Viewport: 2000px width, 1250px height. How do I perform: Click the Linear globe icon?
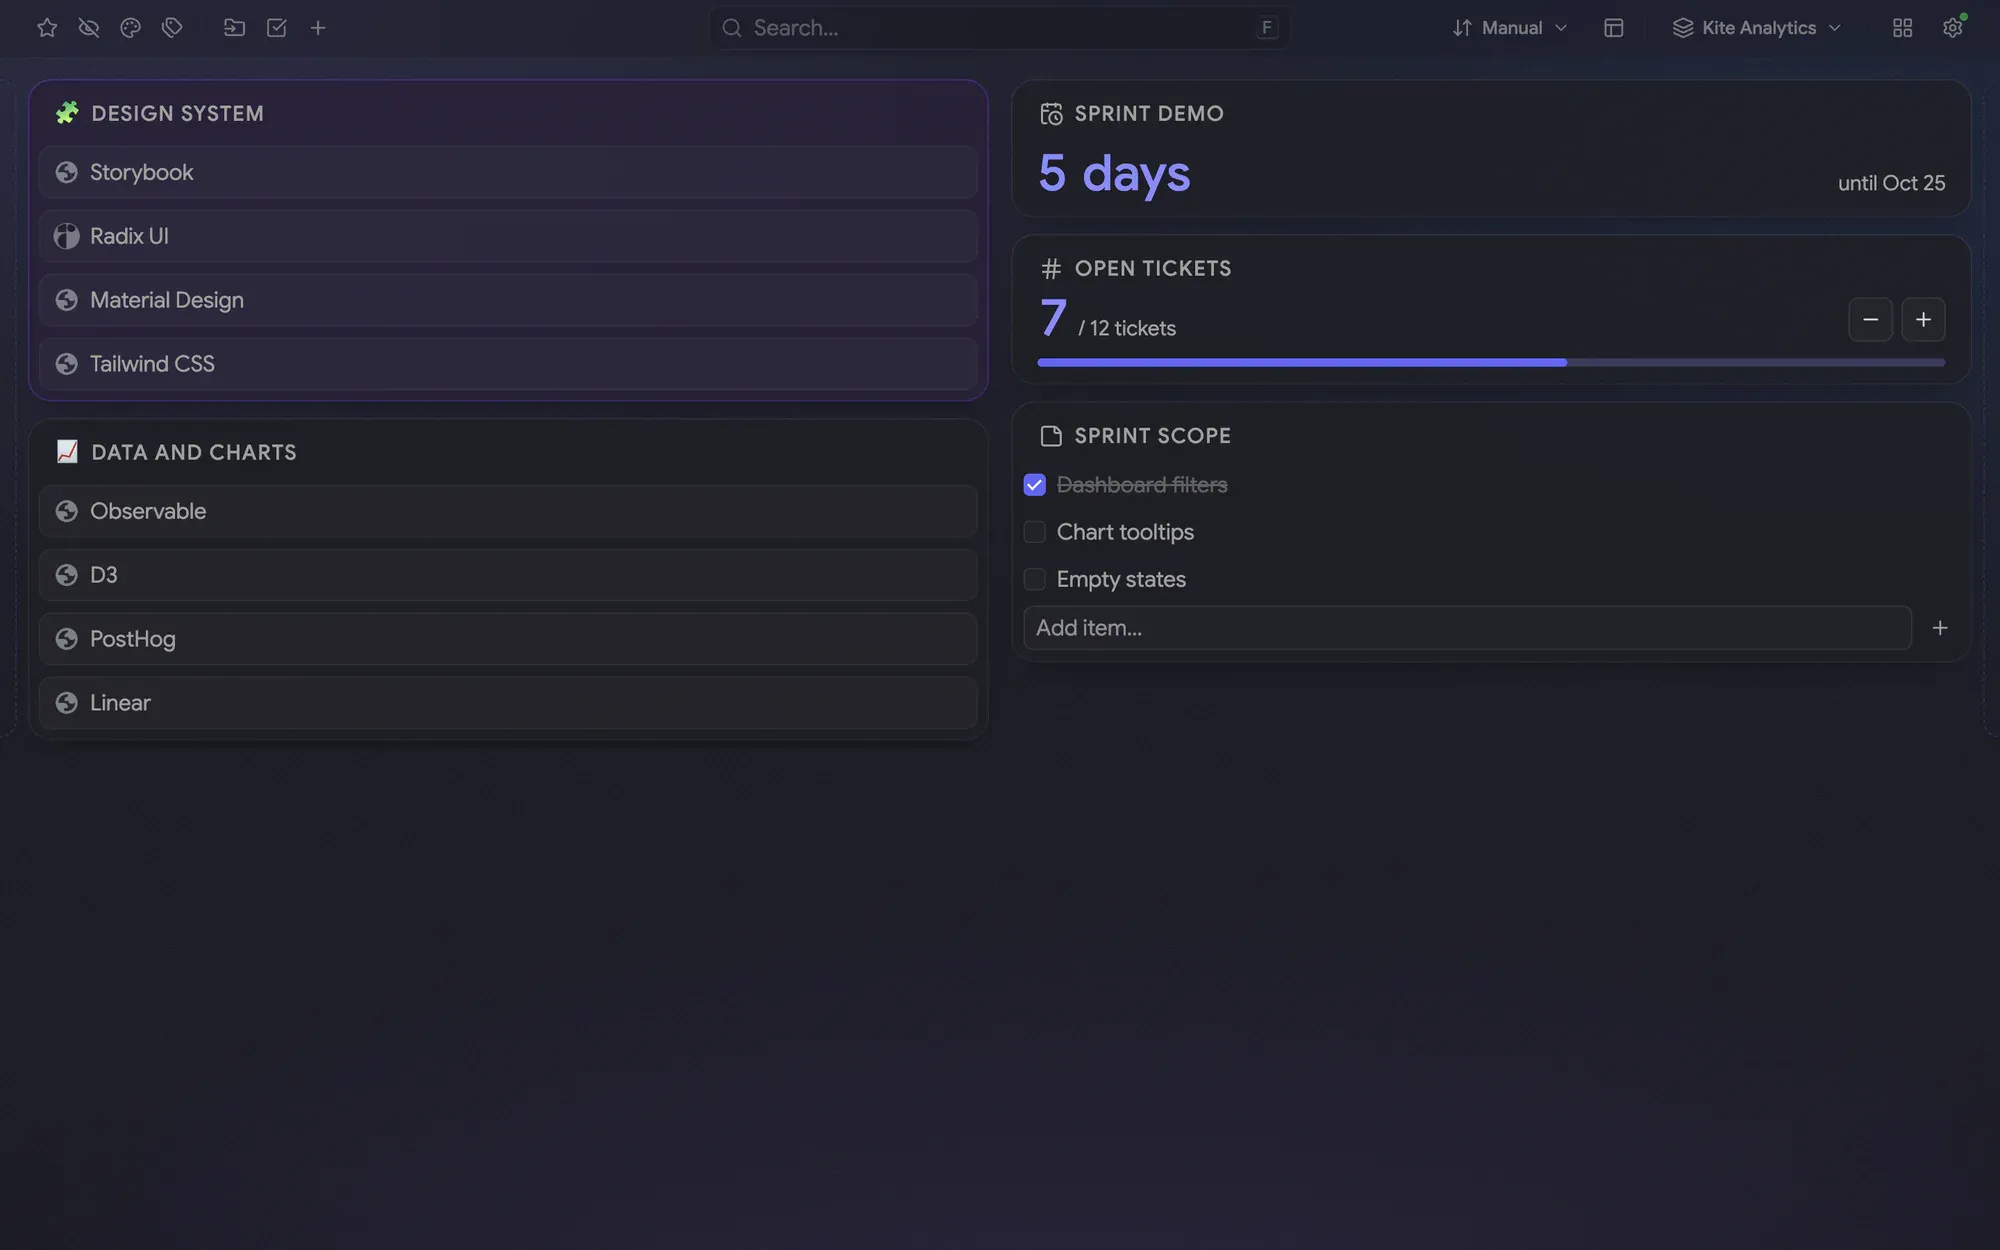(67, 703)
